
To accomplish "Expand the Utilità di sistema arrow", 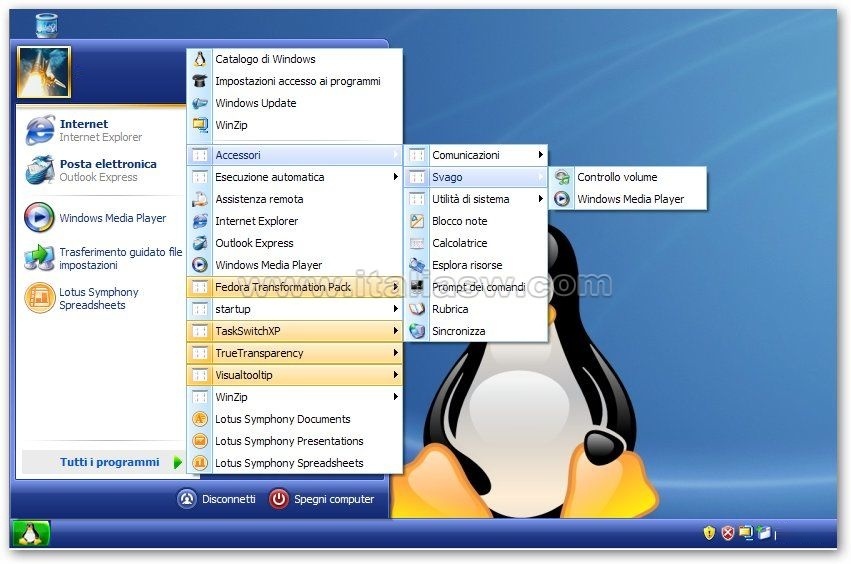I will click(541, 199).
